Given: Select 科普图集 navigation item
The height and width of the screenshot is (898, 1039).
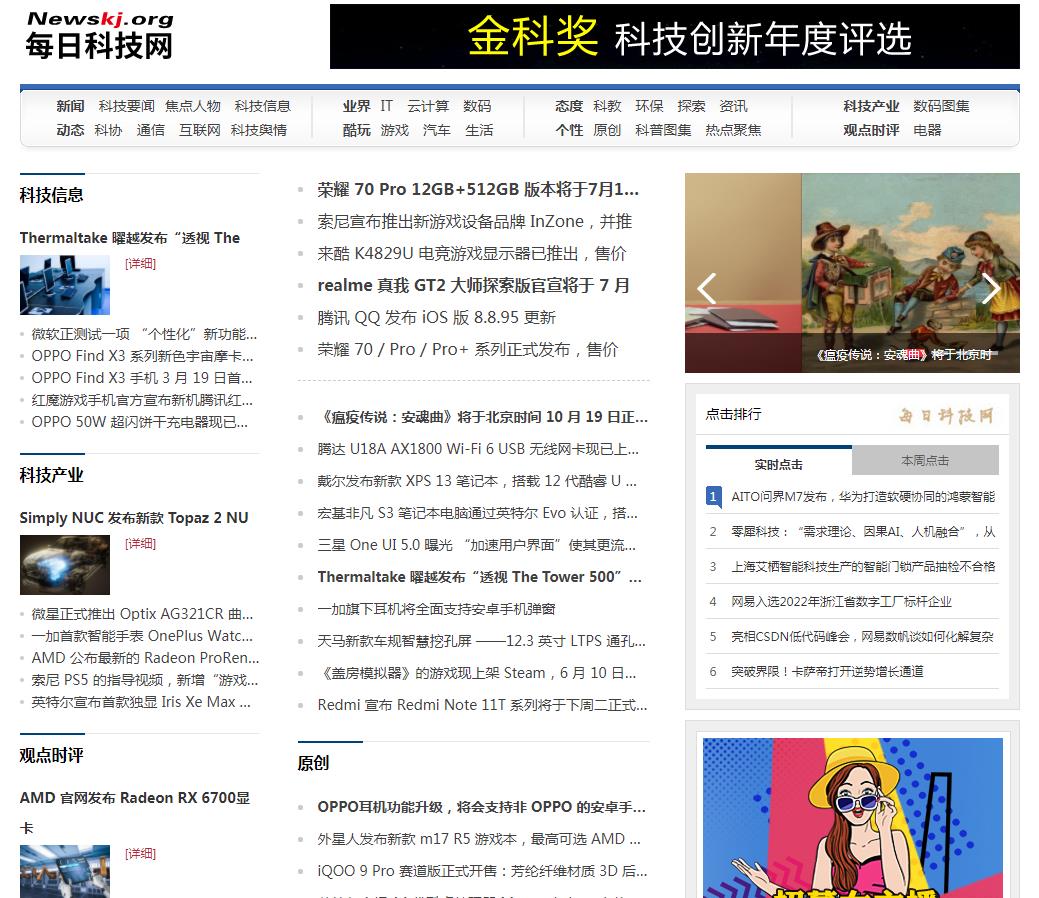Looking at the screenshot, I should click(663, 130).
